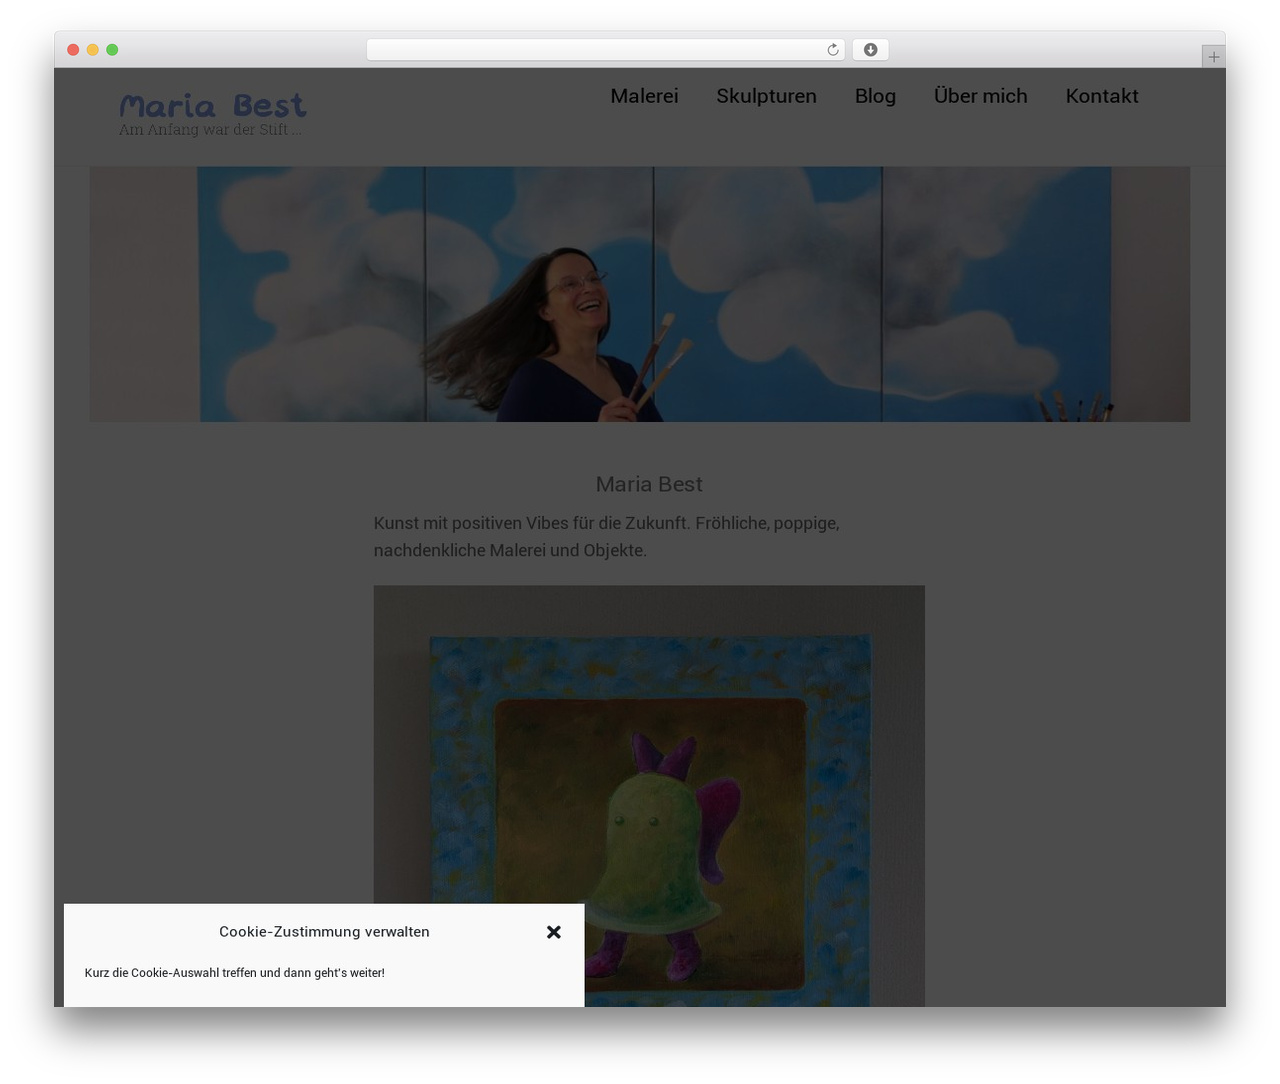The width and height of the screenshot is (1280, 1084).
Task: Click the 'Cookie-Zustimmung verwalten' banner title
Action: tap(324, 932)
